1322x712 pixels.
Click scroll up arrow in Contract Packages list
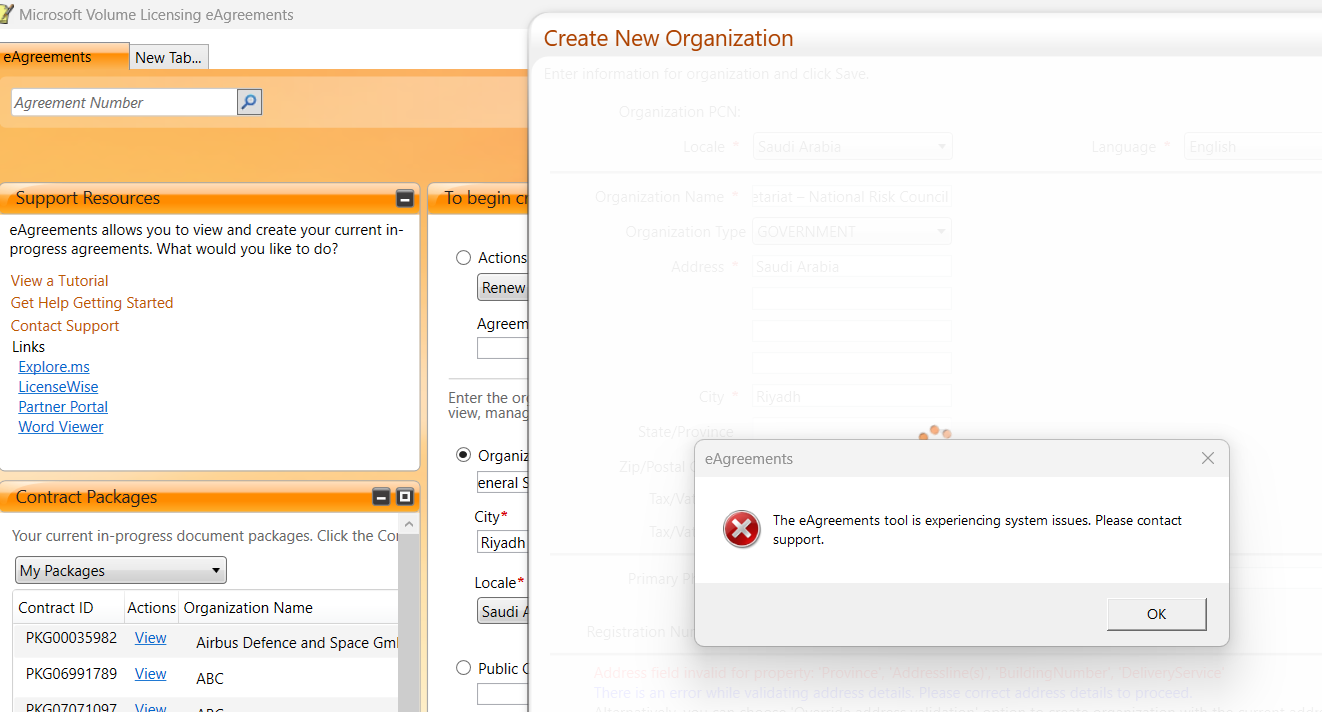coord(407,524)
